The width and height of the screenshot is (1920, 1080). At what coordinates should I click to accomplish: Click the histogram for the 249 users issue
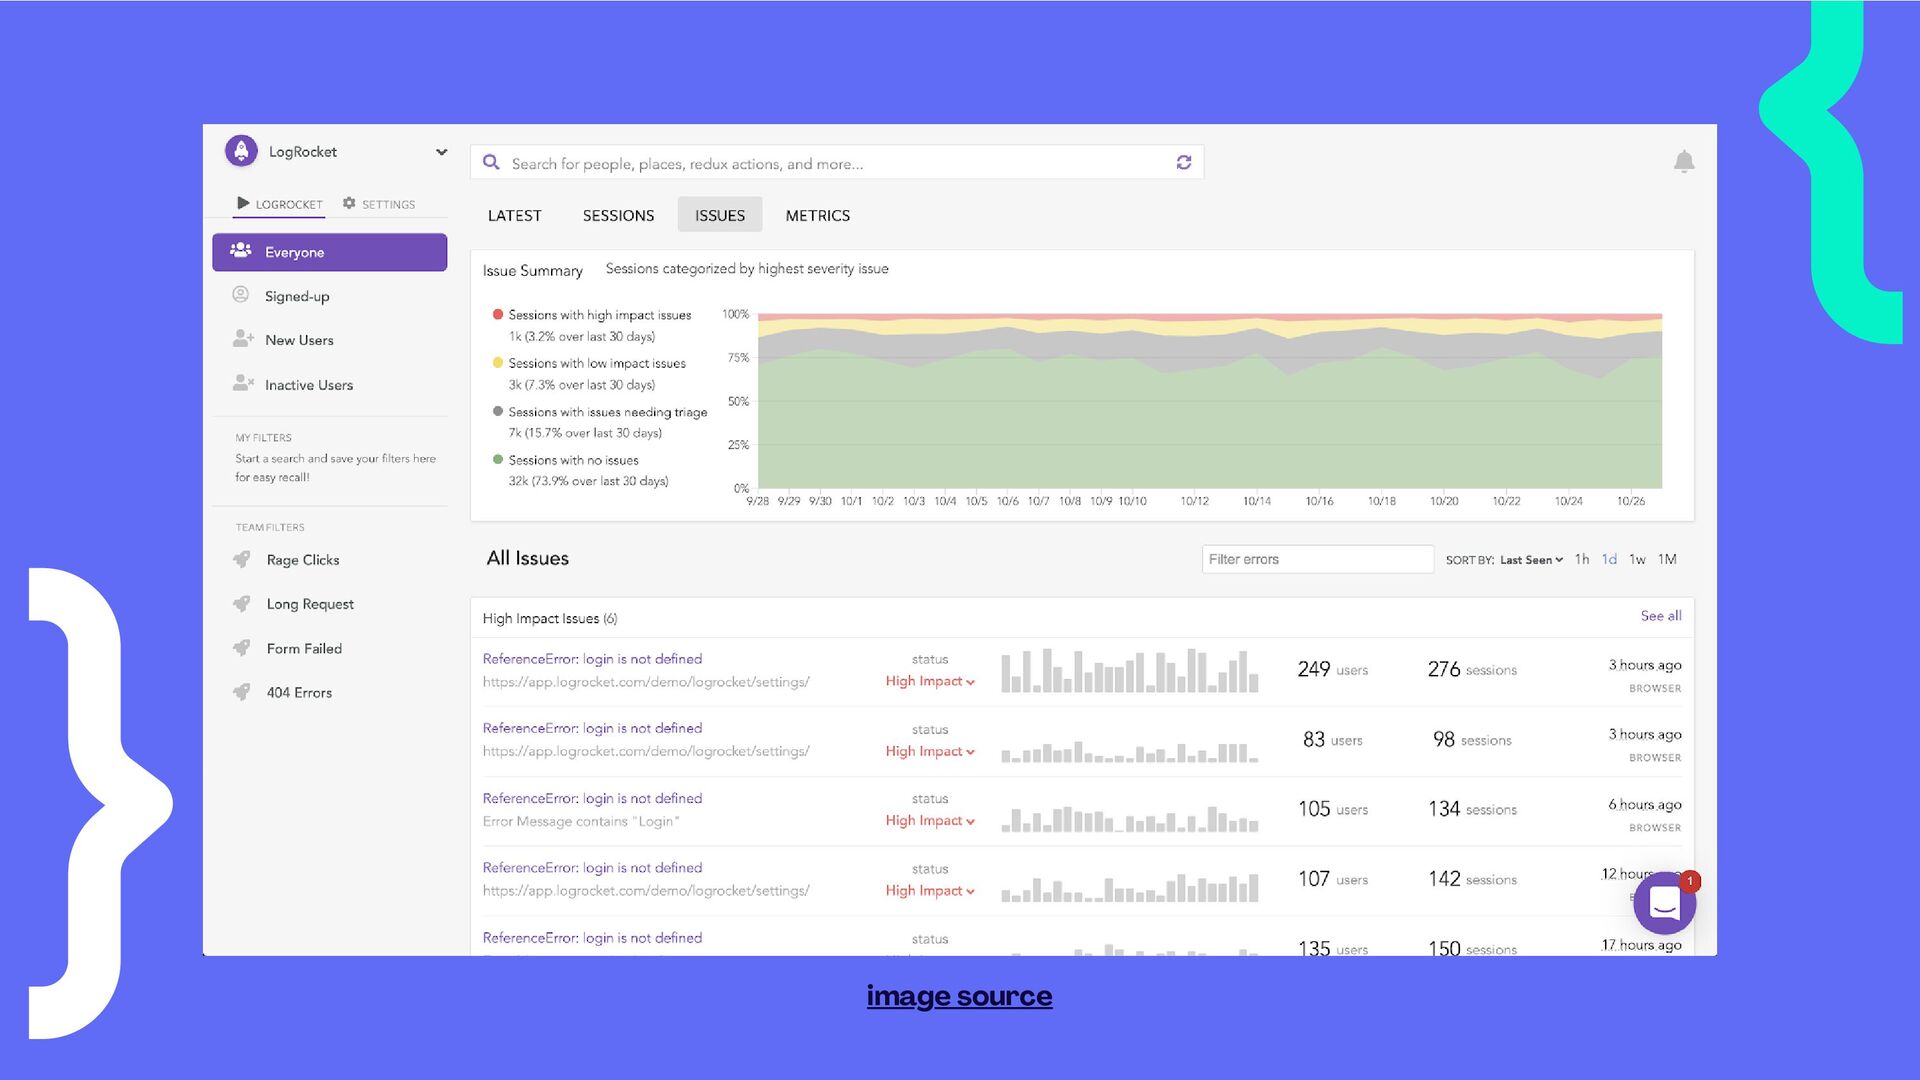click(x=1129, y=670)
